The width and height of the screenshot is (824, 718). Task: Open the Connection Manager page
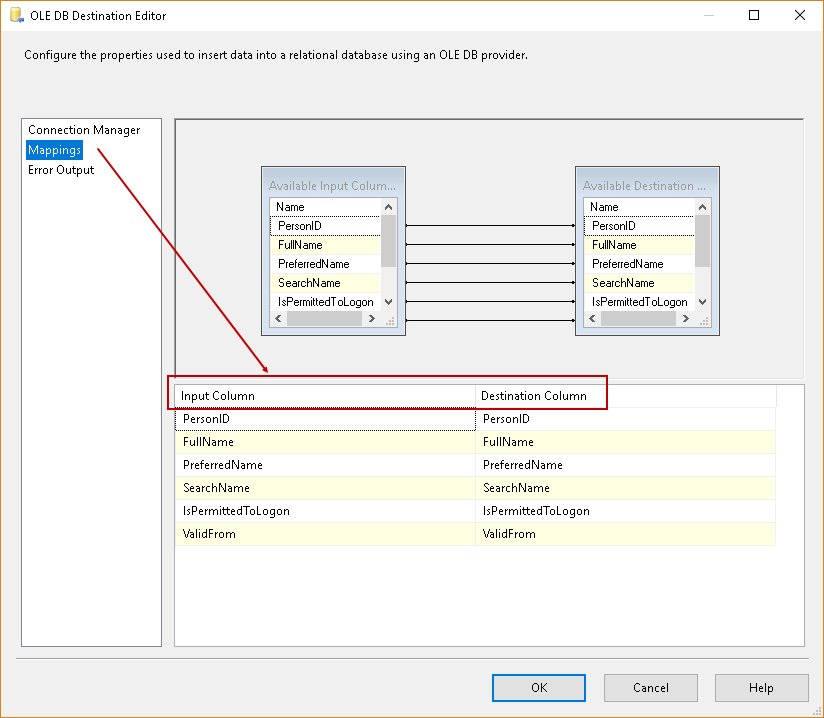click(84, 130)
